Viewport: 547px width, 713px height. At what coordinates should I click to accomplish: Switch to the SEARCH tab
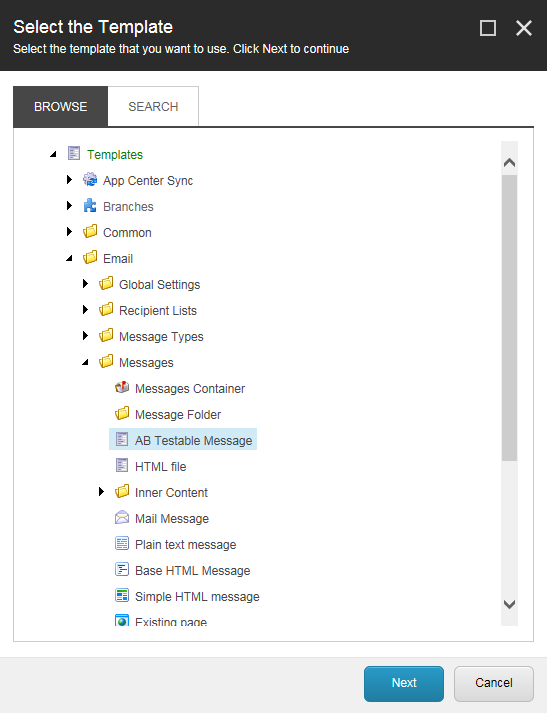(153, 106)
